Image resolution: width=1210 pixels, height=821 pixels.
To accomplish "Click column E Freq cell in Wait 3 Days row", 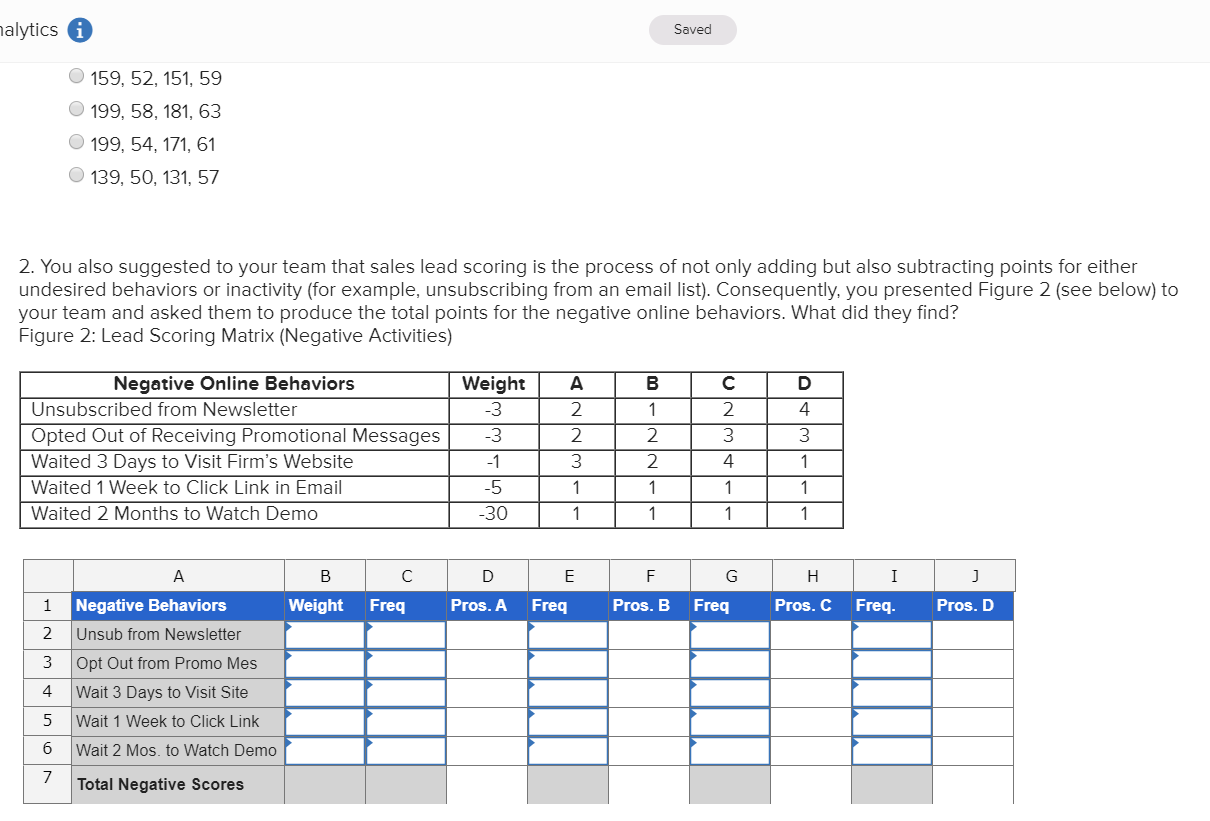I will tap(568, 693).
